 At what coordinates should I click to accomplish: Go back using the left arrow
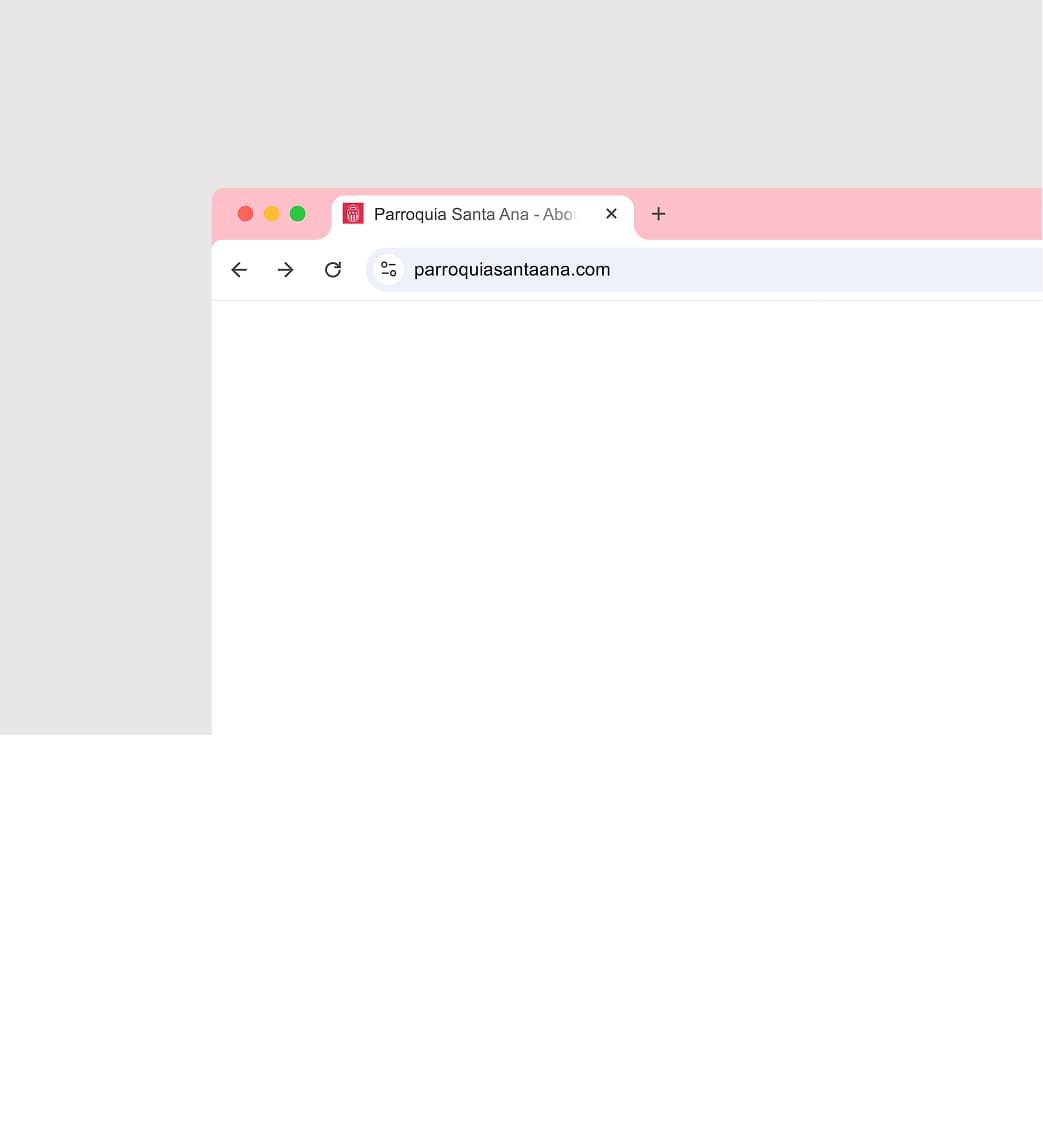[239, 270]
